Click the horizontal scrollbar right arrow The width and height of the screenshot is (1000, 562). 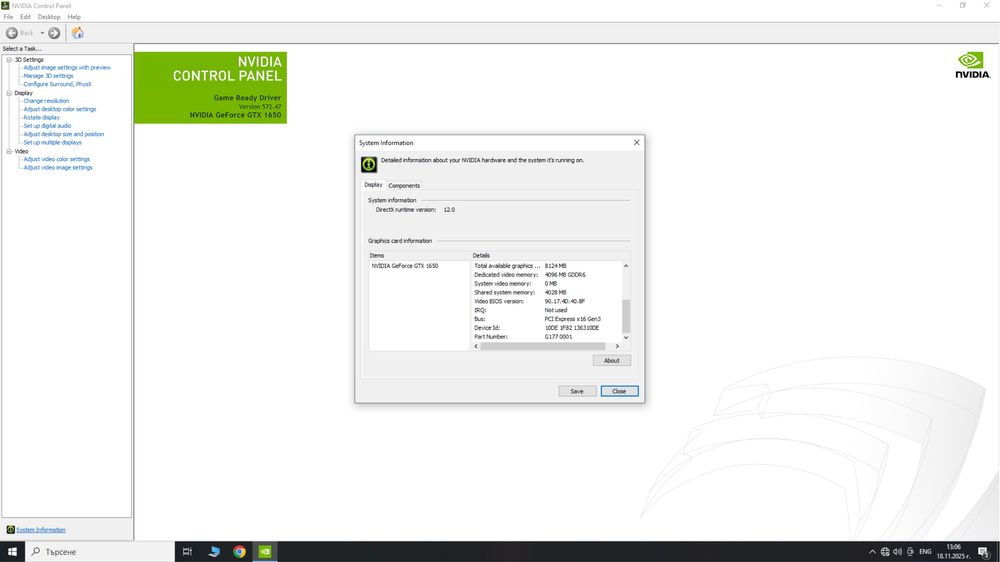click(x=617, y=346)
